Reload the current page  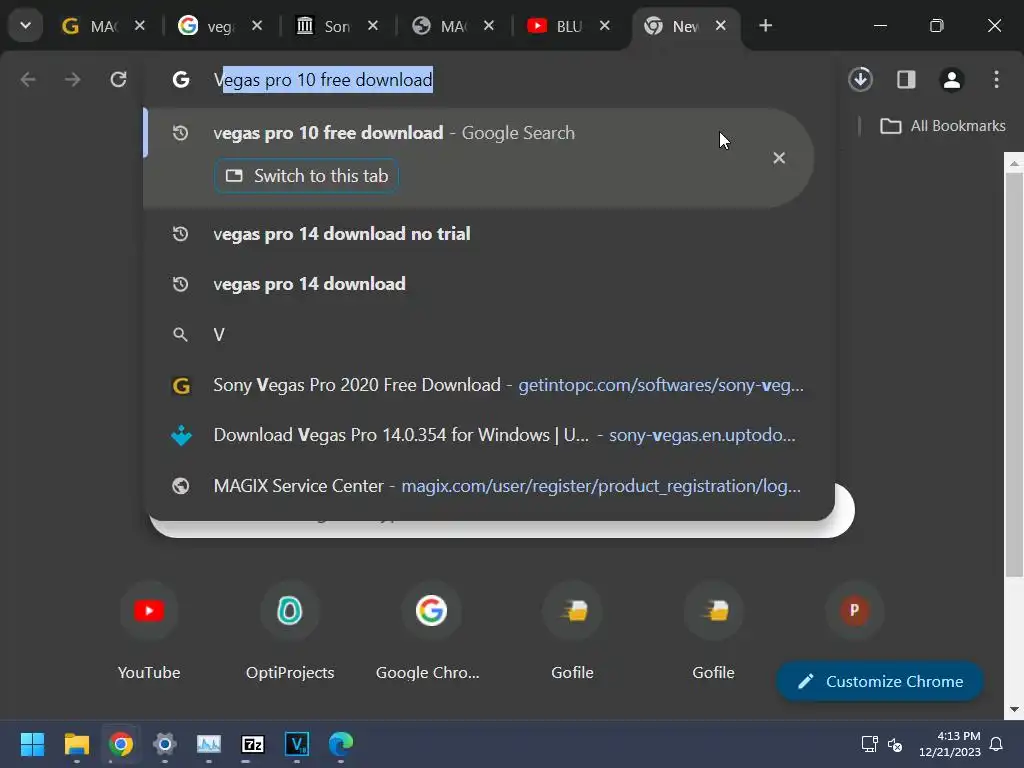(x=118, y=80)
